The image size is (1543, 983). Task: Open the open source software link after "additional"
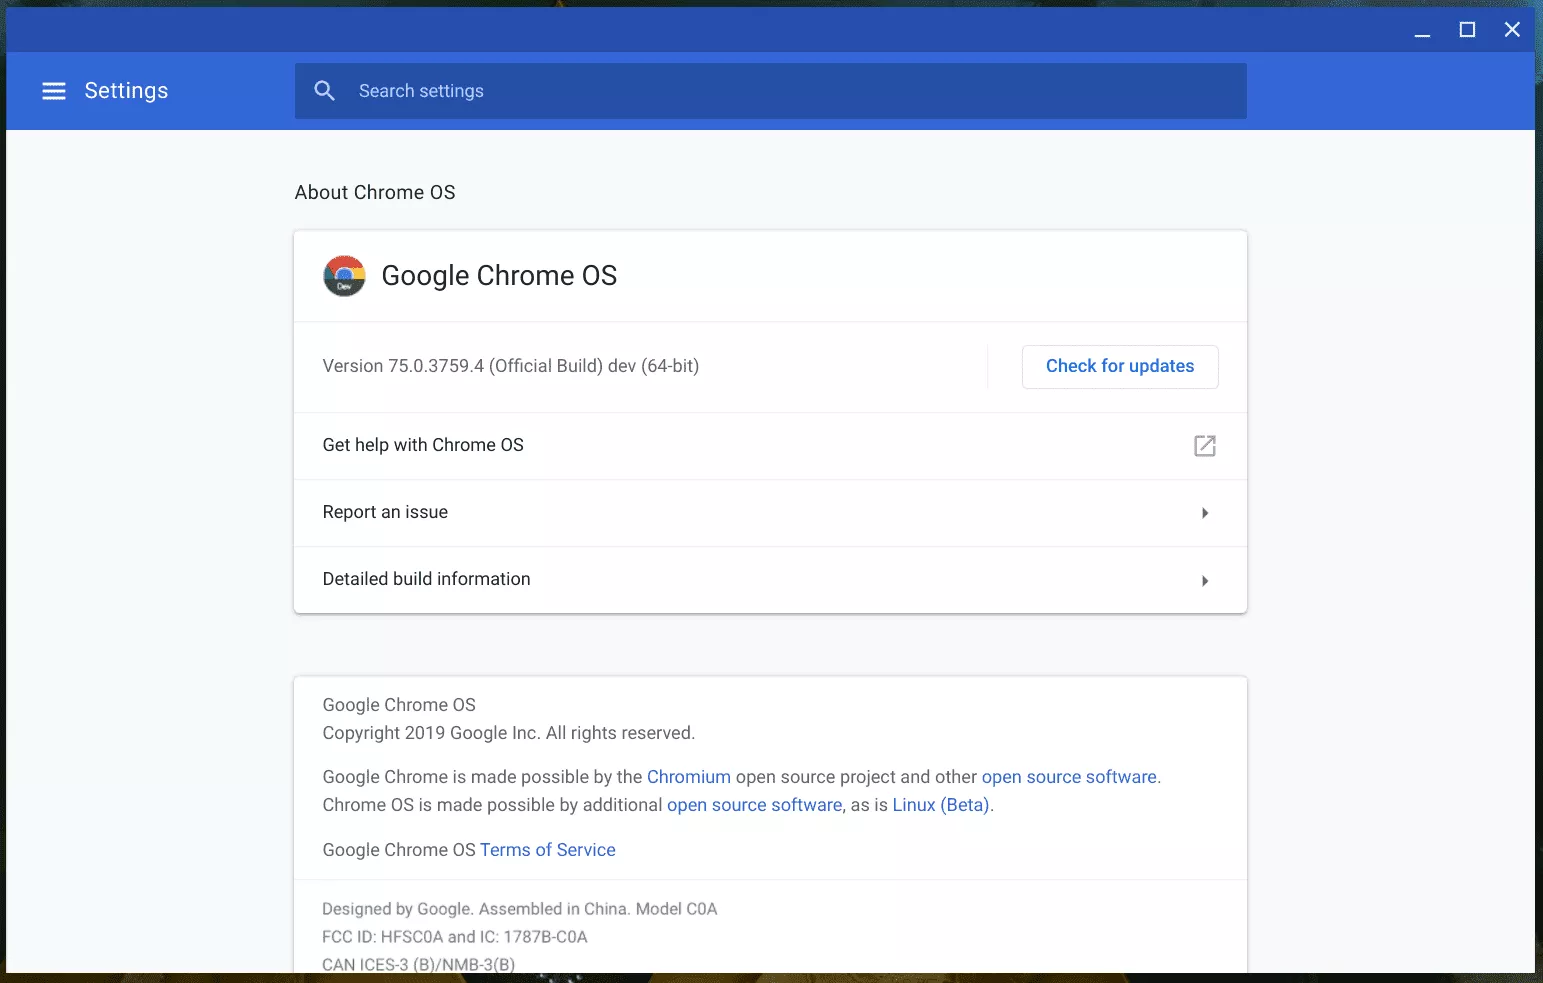[754, 805]
